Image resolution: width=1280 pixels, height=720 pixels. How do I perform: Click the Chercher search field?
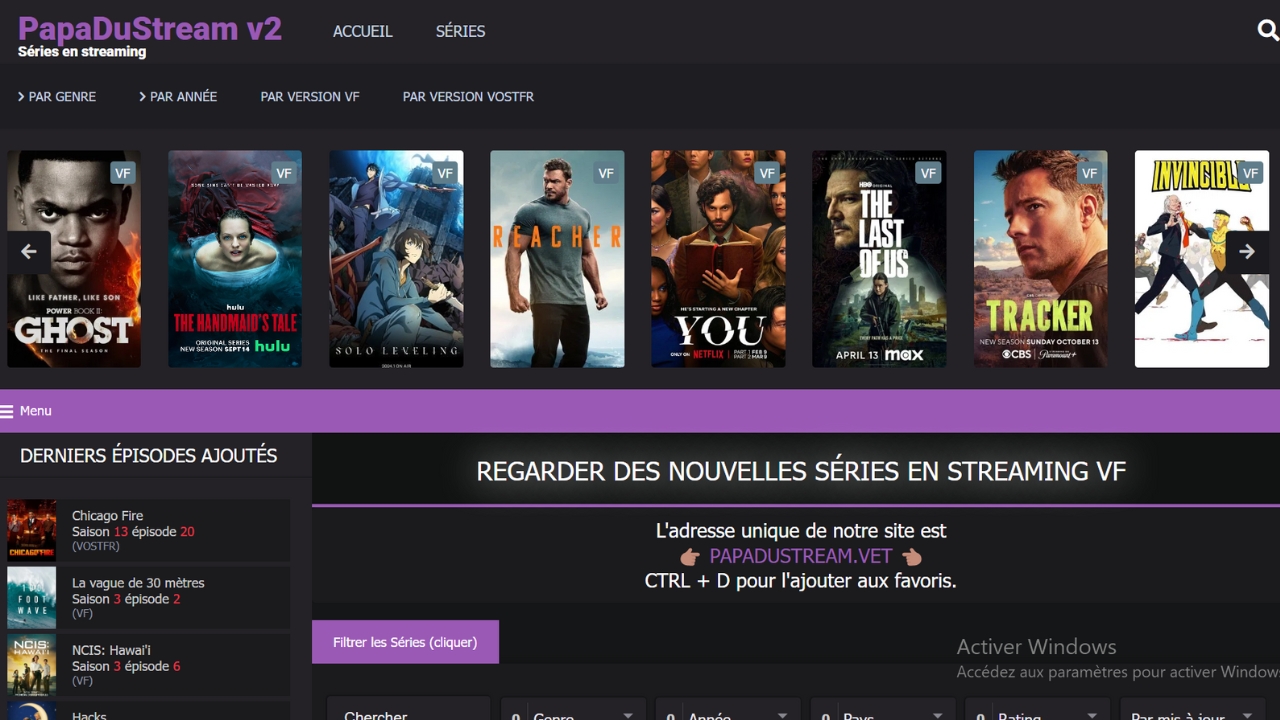[408, 713]
